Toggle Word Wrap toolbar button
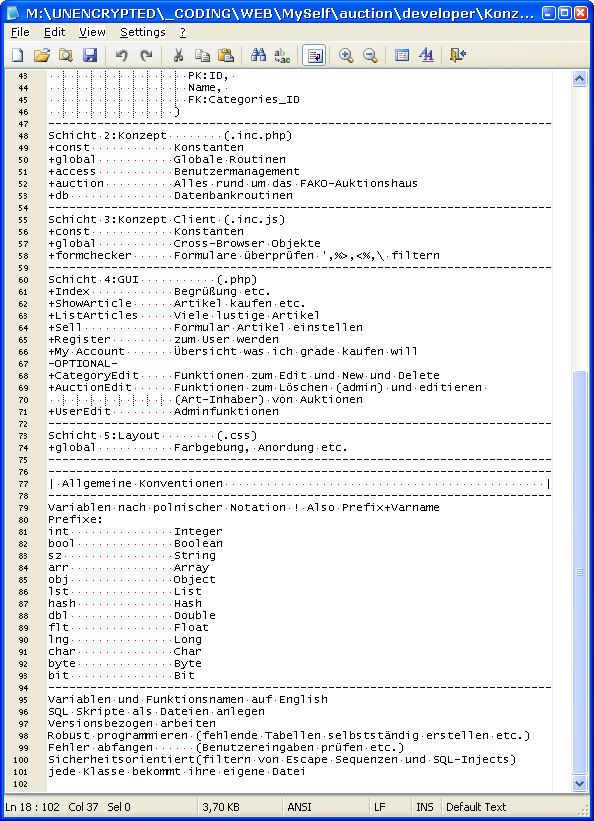 click(x=314, y=55)
